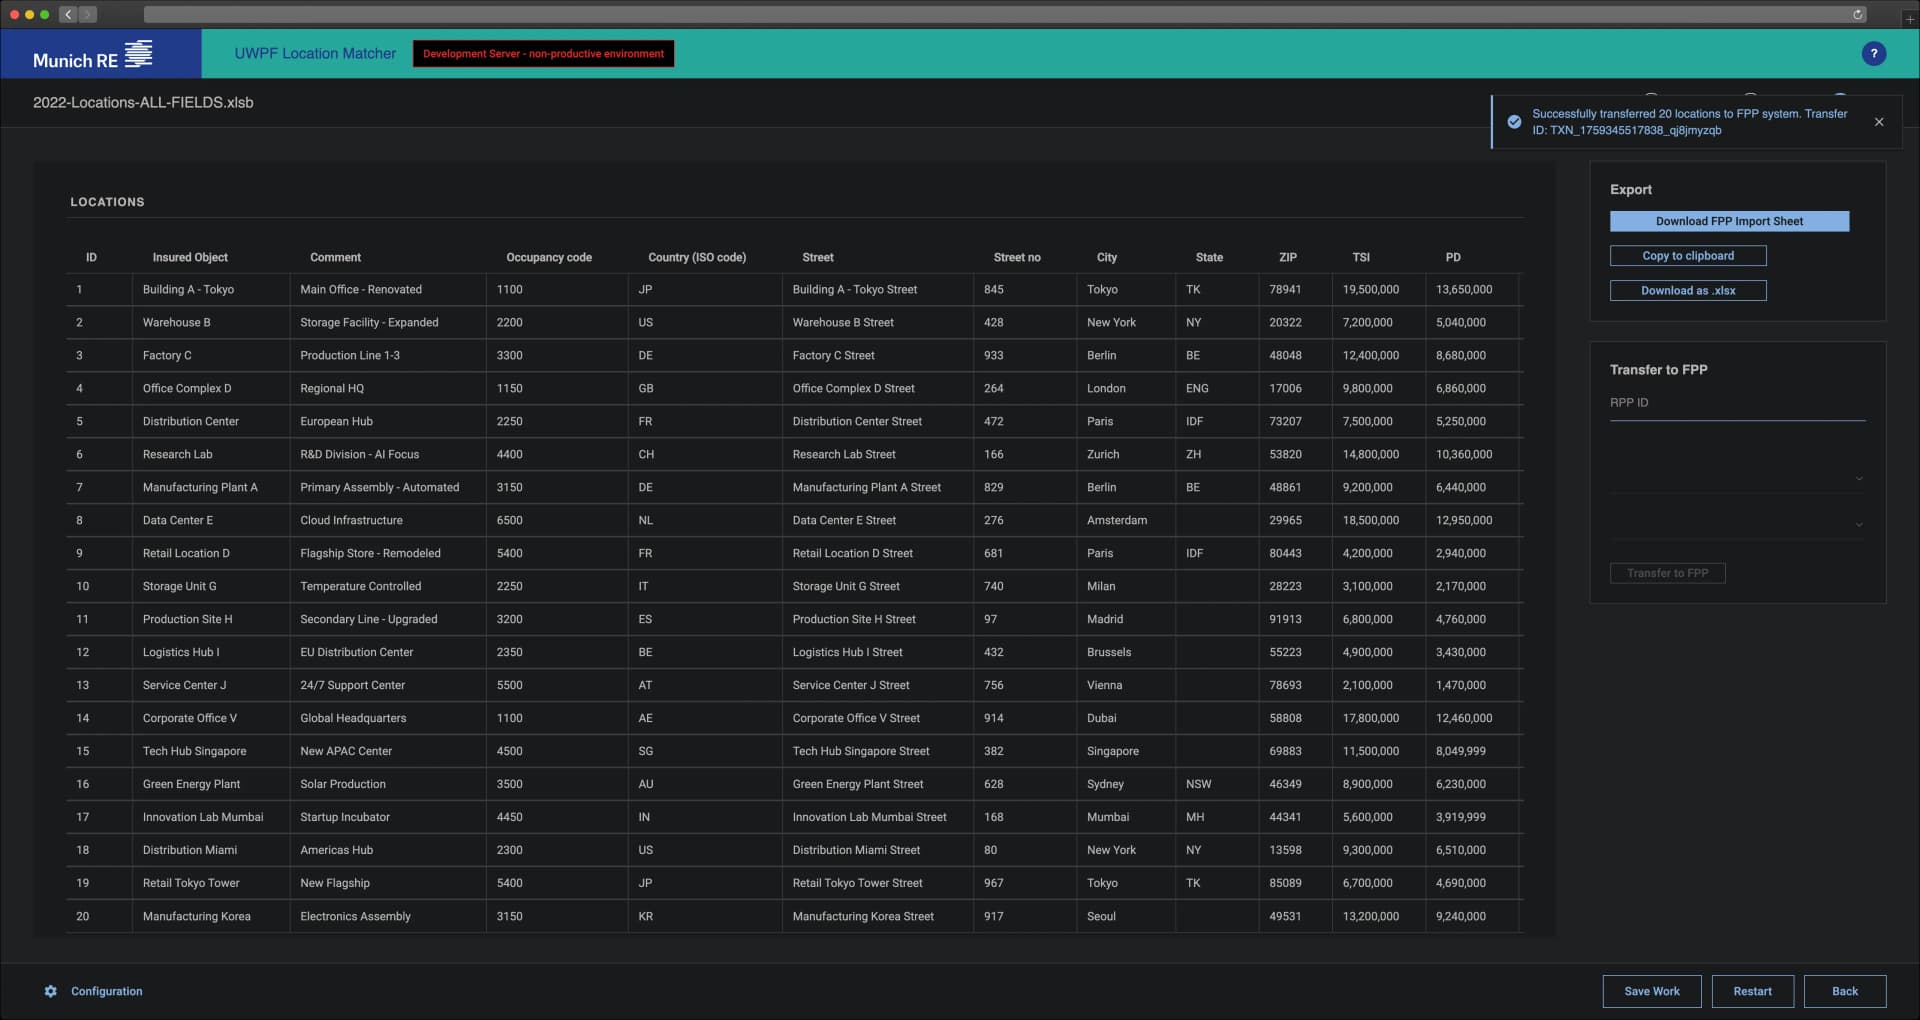Click Copy to clipboard button
This screenshot has width=1920, height=1020.
click(x=1688, y=256)
